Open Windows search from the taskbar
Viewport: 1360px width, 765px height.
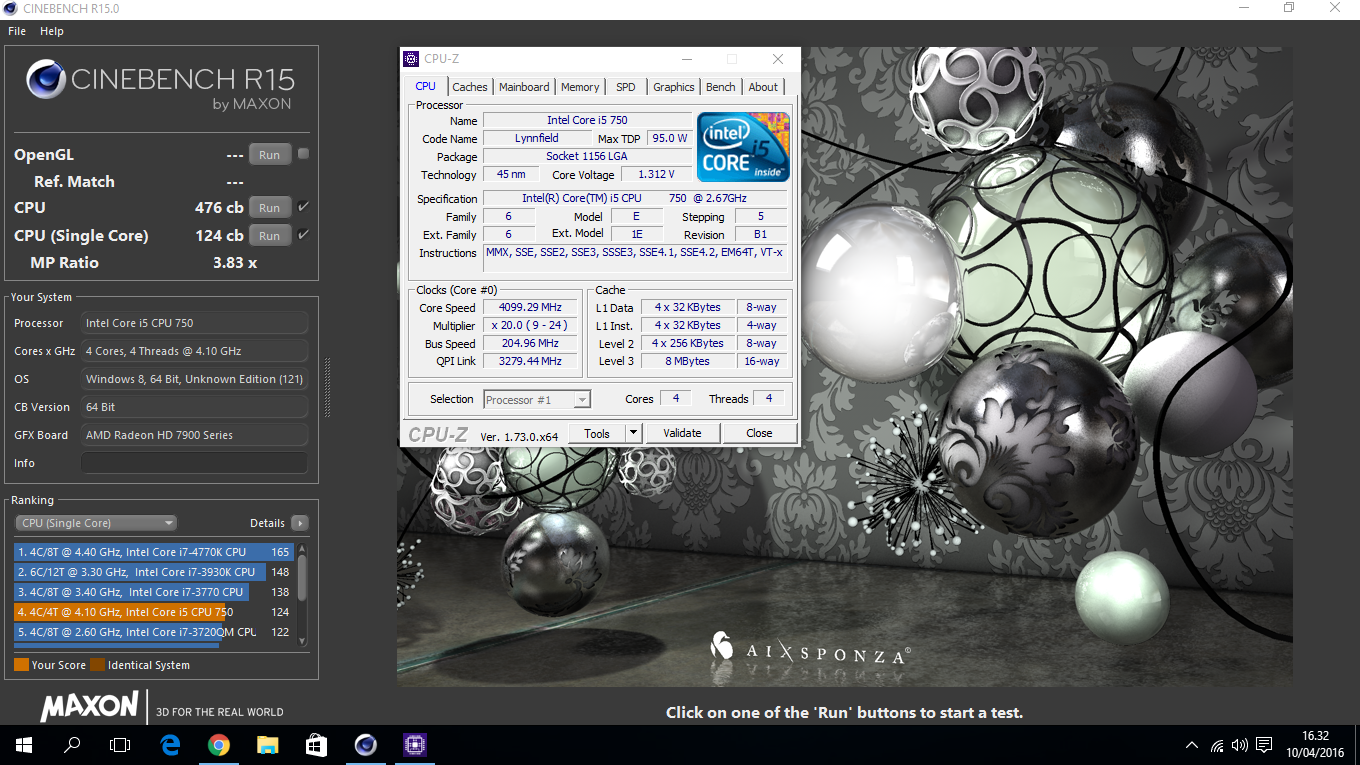pos(72,745)
